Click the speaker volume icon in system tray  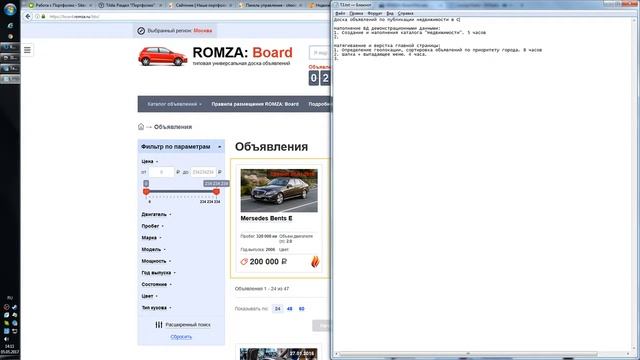[x=7, y=339]
